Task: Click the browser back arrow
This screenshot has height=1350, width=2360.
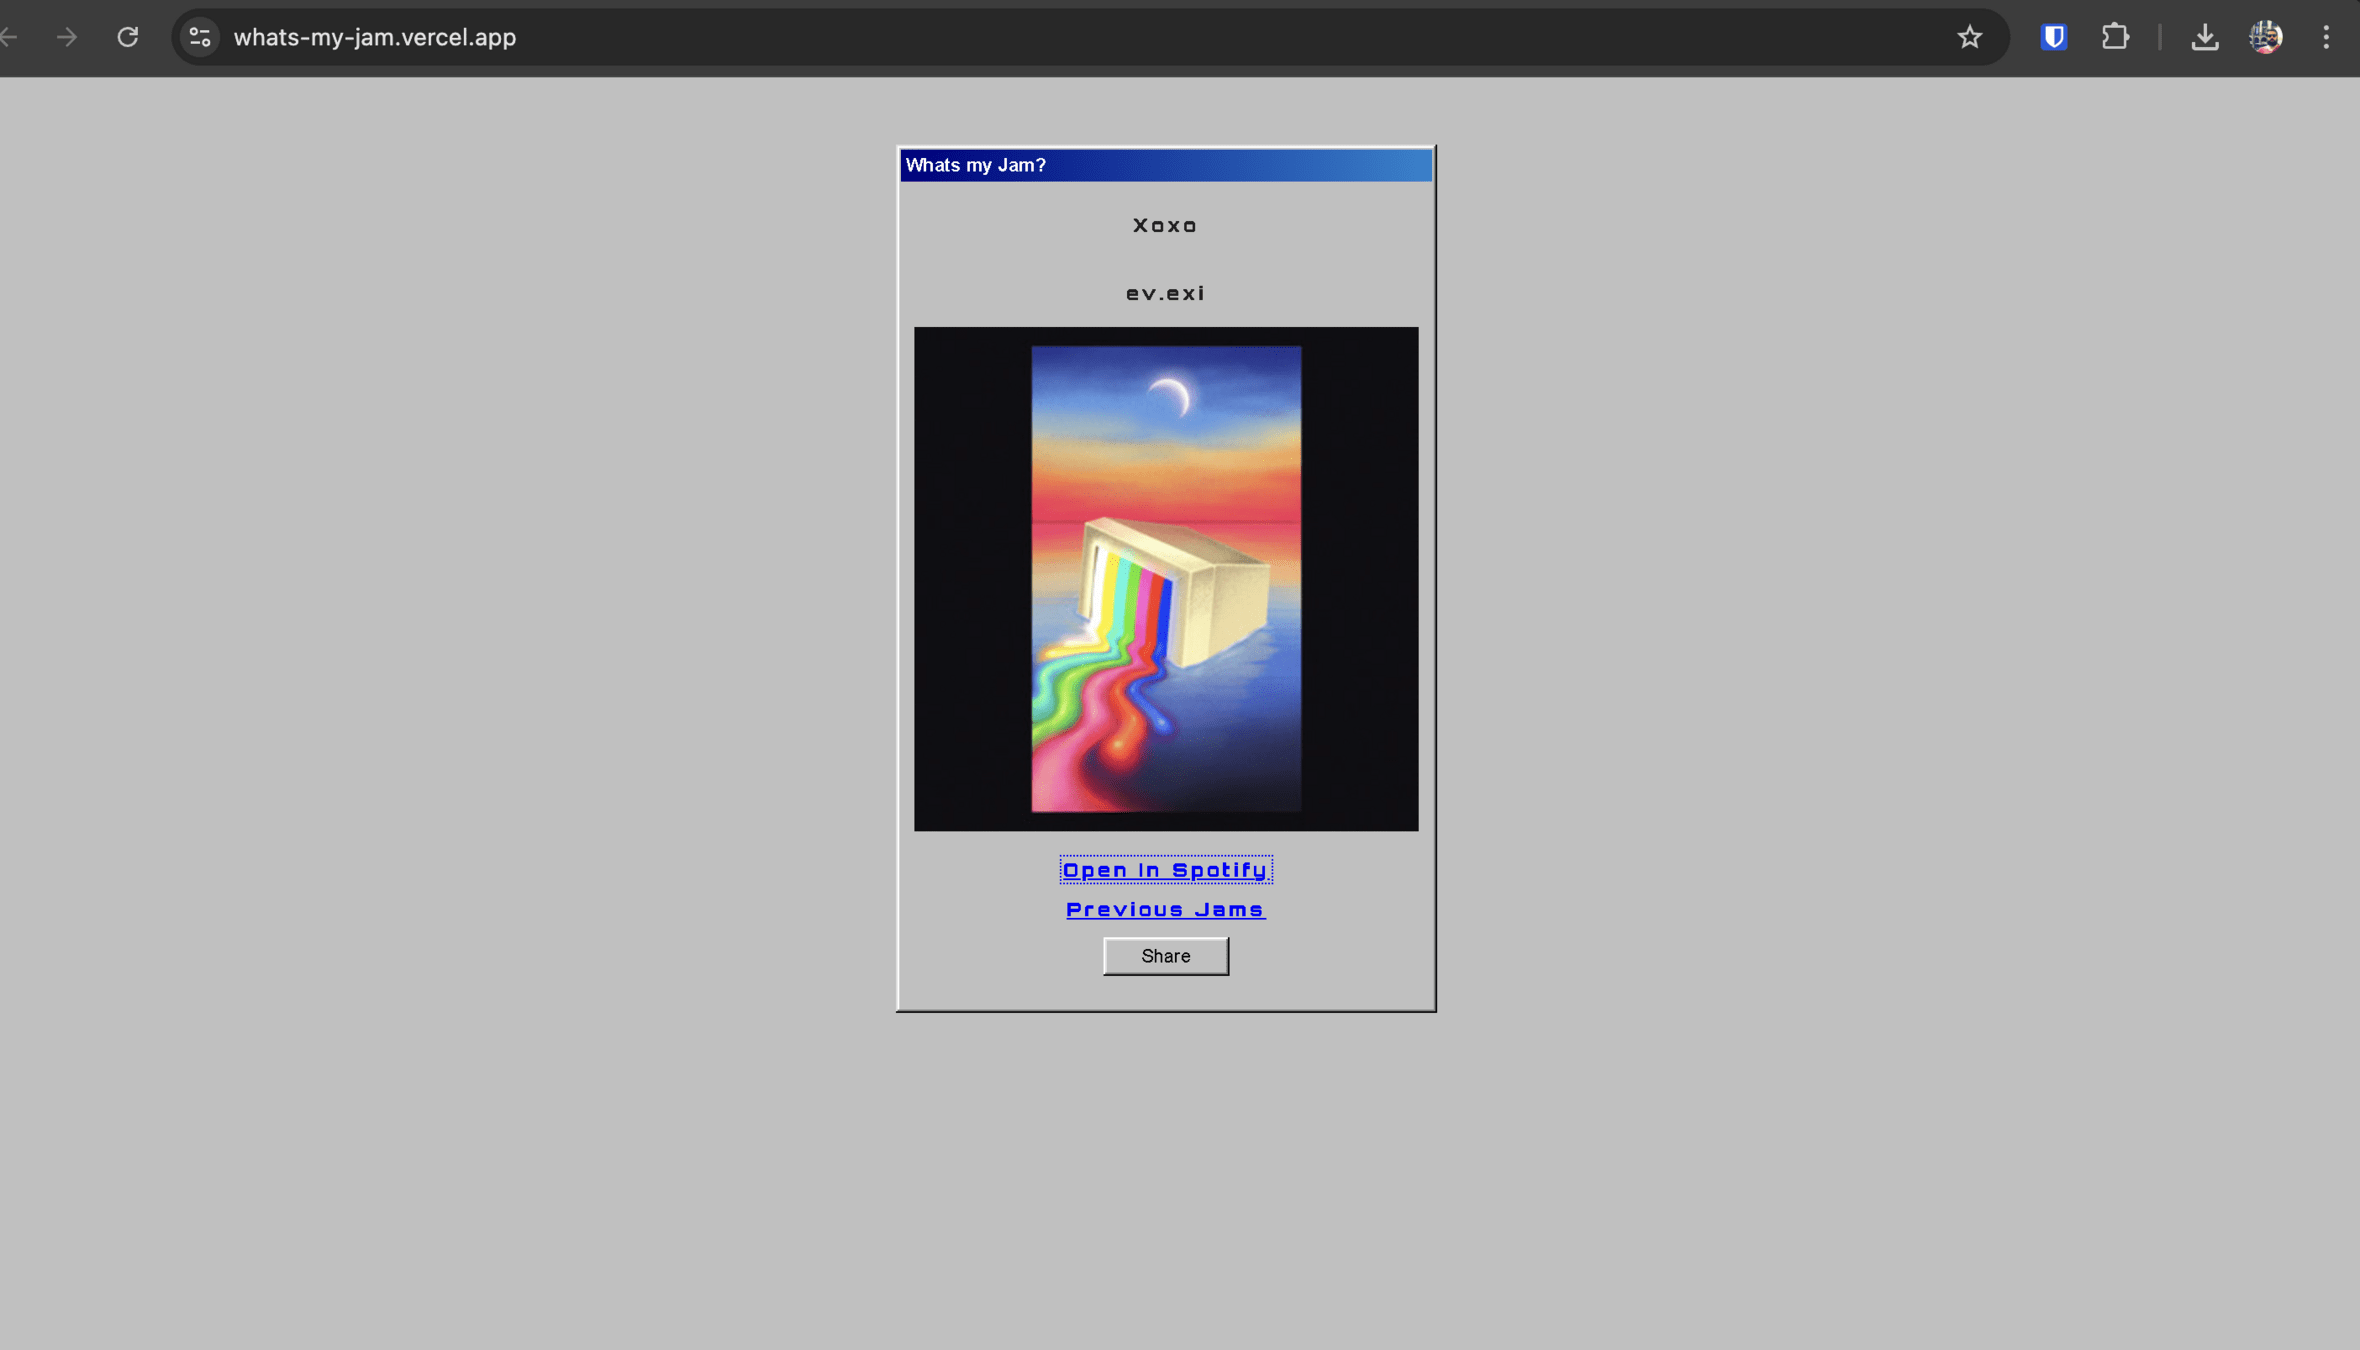Action: 10,37
